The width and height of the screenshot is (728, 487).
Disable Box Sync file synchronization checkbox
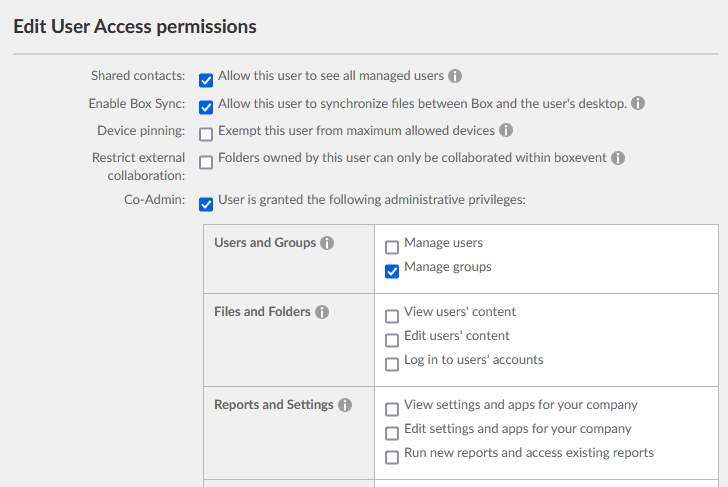pos(206,107)
